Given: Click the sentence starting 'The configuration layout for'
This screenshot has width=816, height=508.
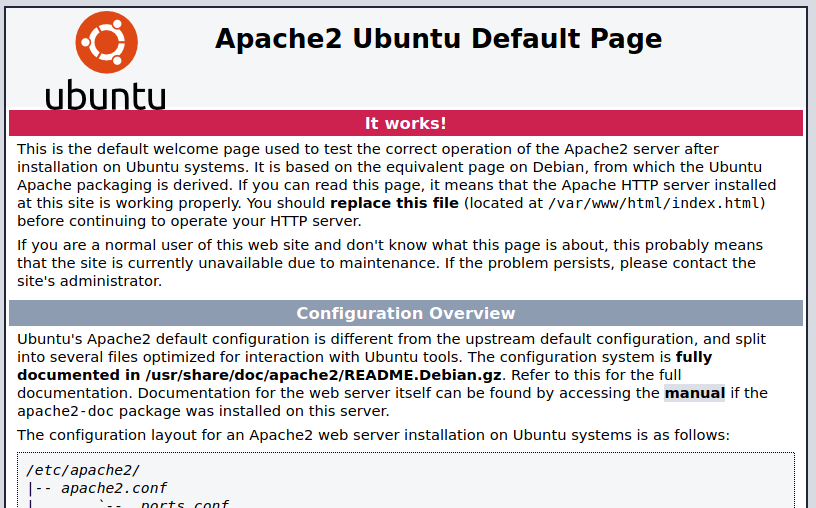Looking at the screenshot, I should 373,435.
